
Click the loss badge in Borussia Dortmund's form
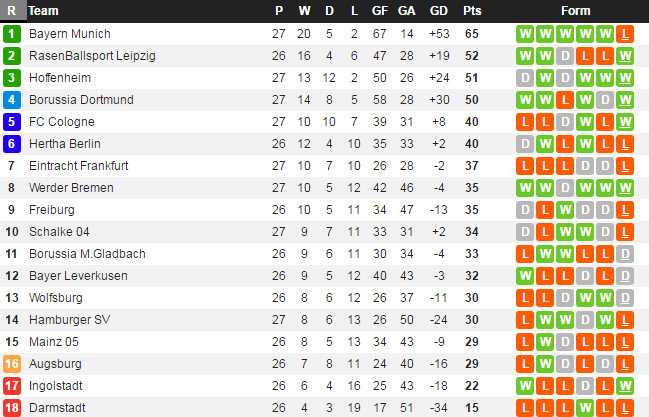click(565, 99)
